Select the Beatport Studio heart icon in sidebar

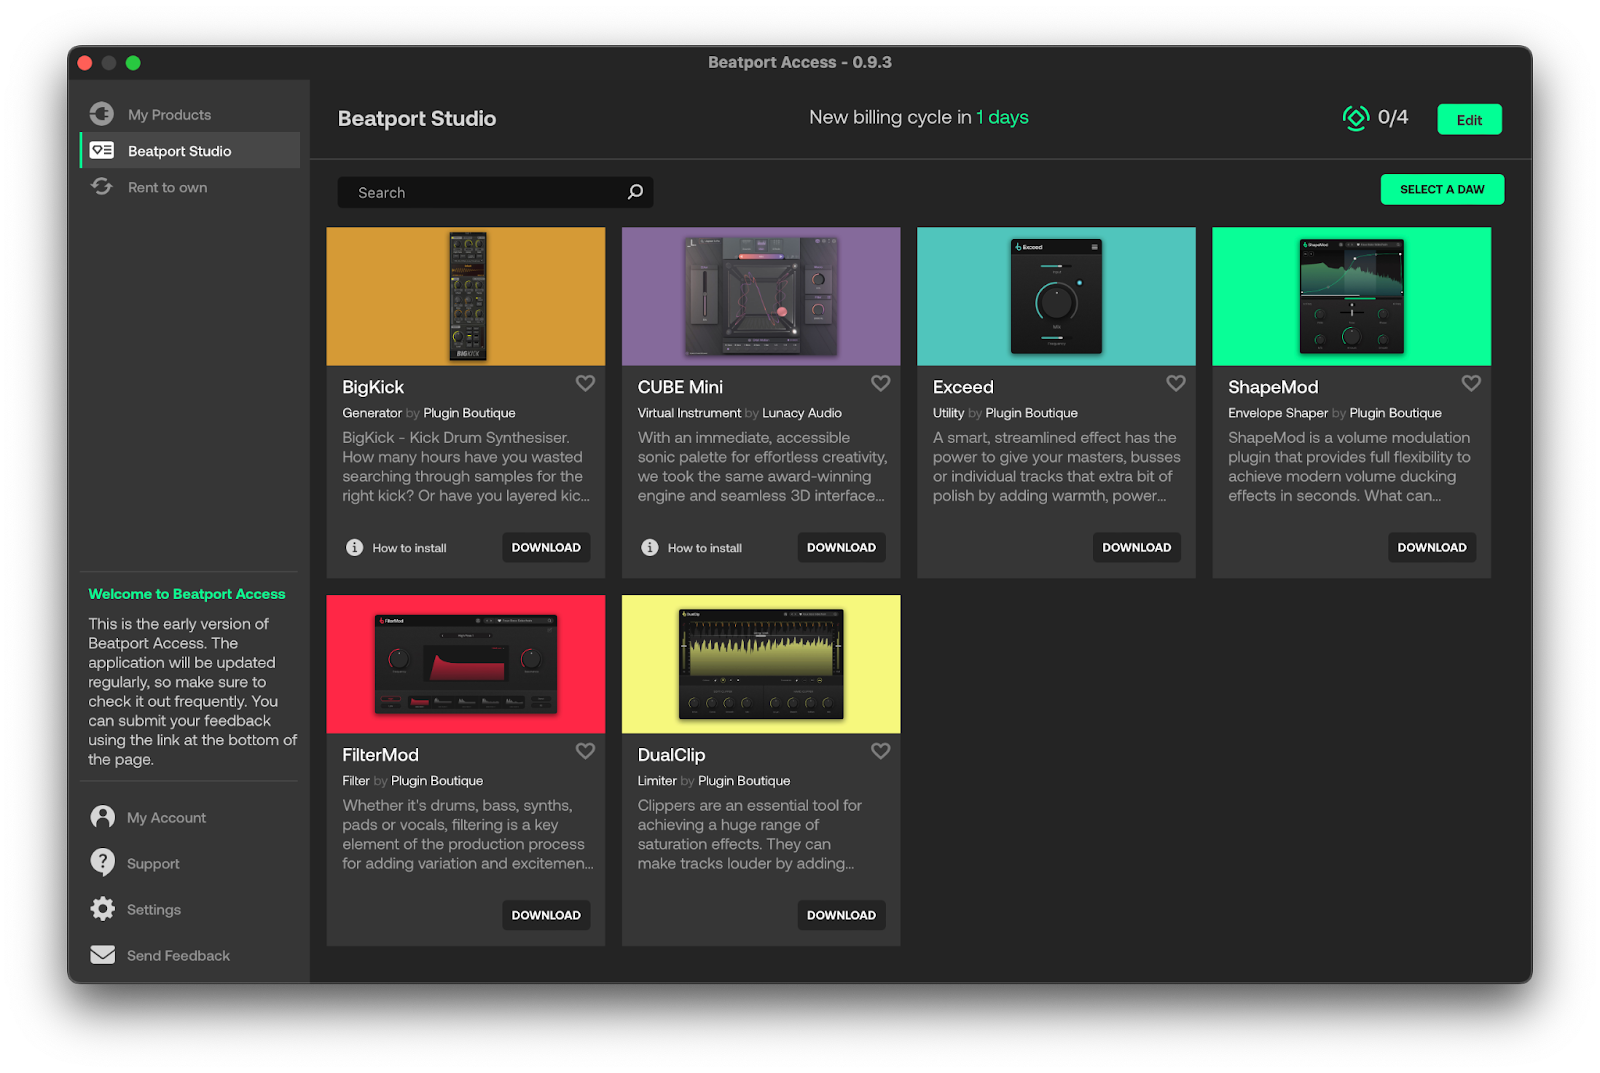pos(101,149)
